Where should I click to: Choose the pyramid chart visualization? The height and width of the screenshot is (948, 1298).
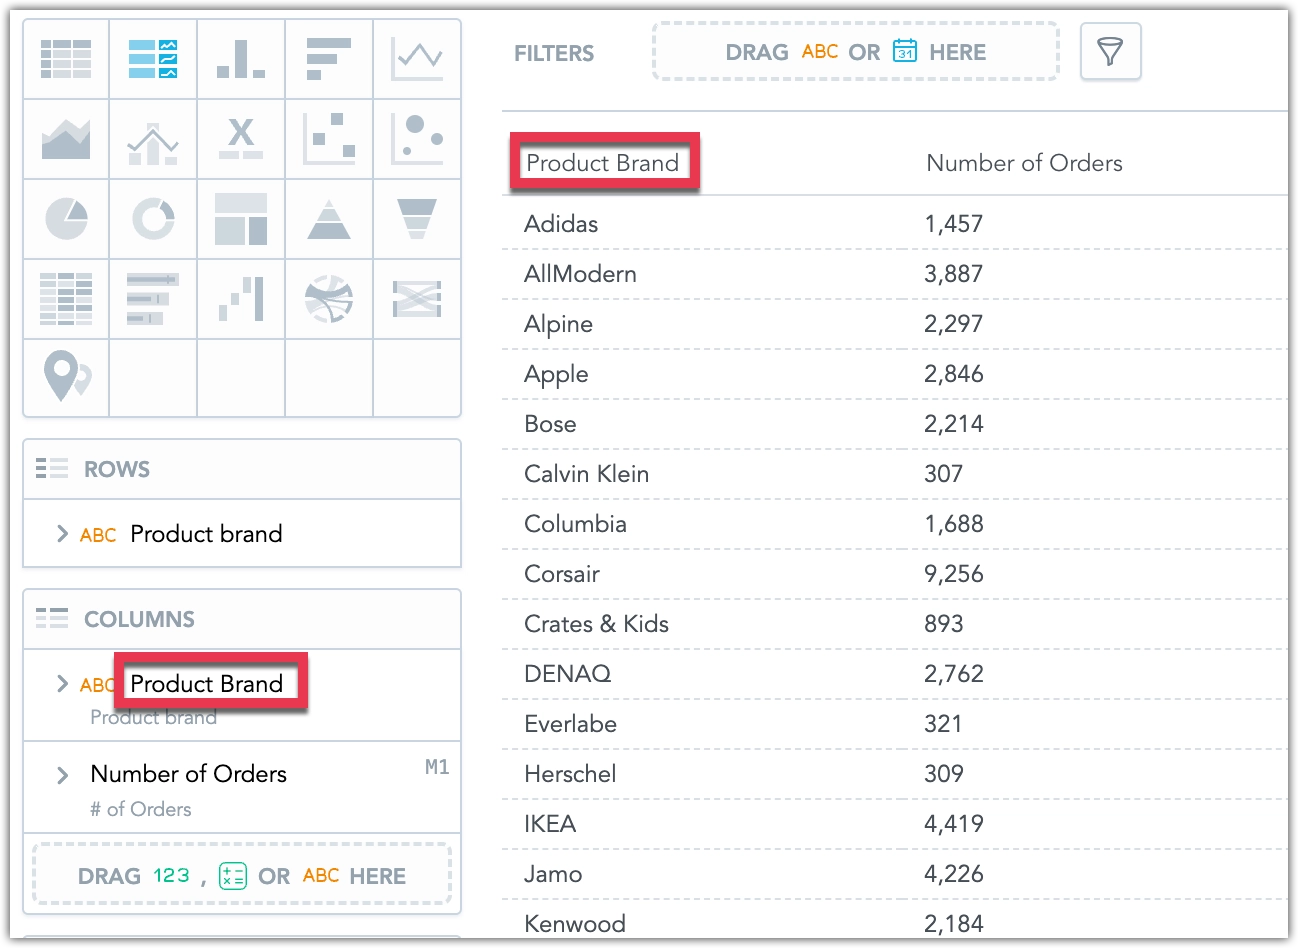click(x=329, y=219)
